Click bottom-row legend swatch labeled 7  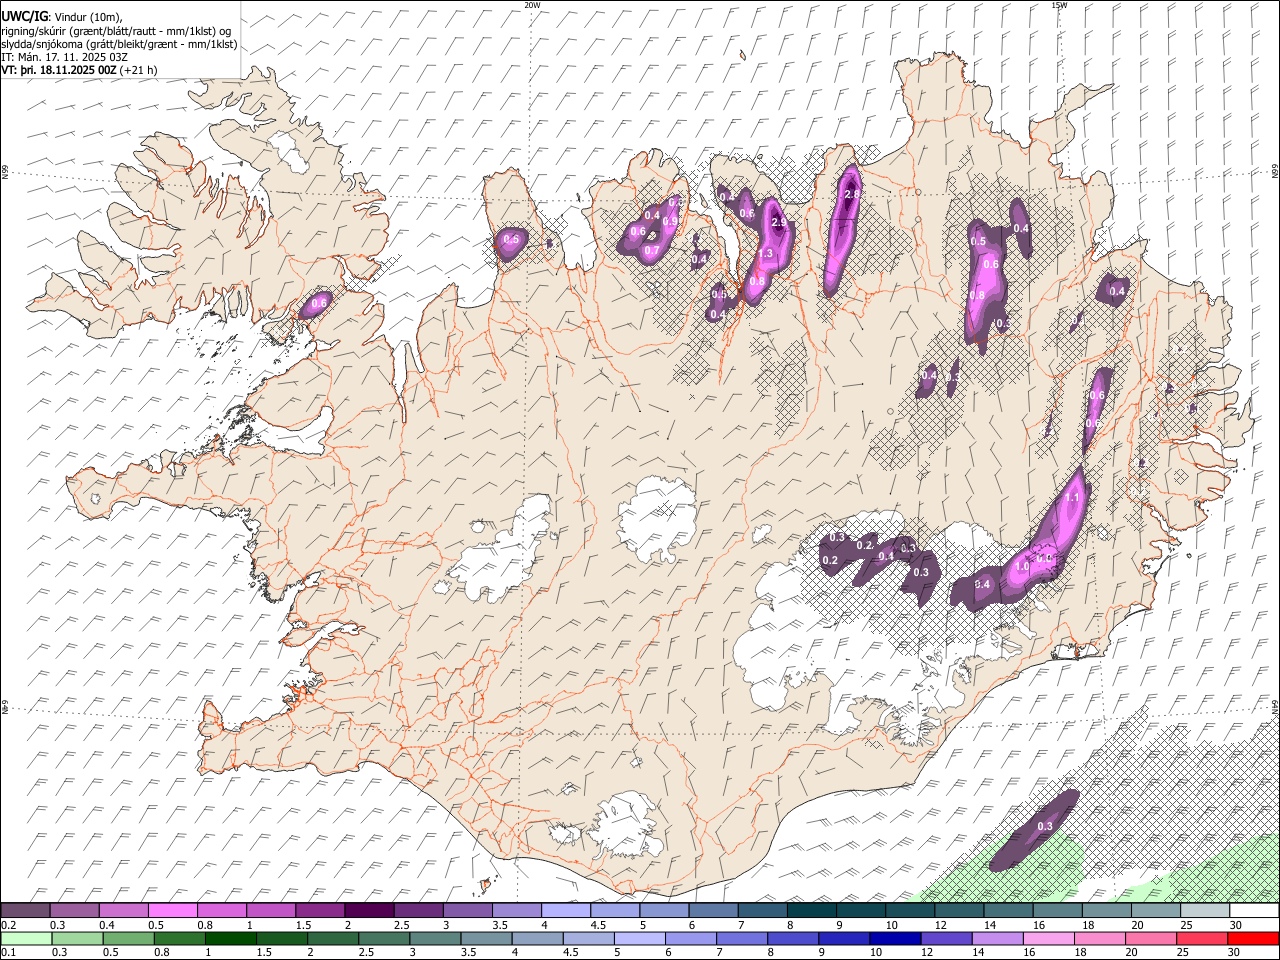point(740,938)
